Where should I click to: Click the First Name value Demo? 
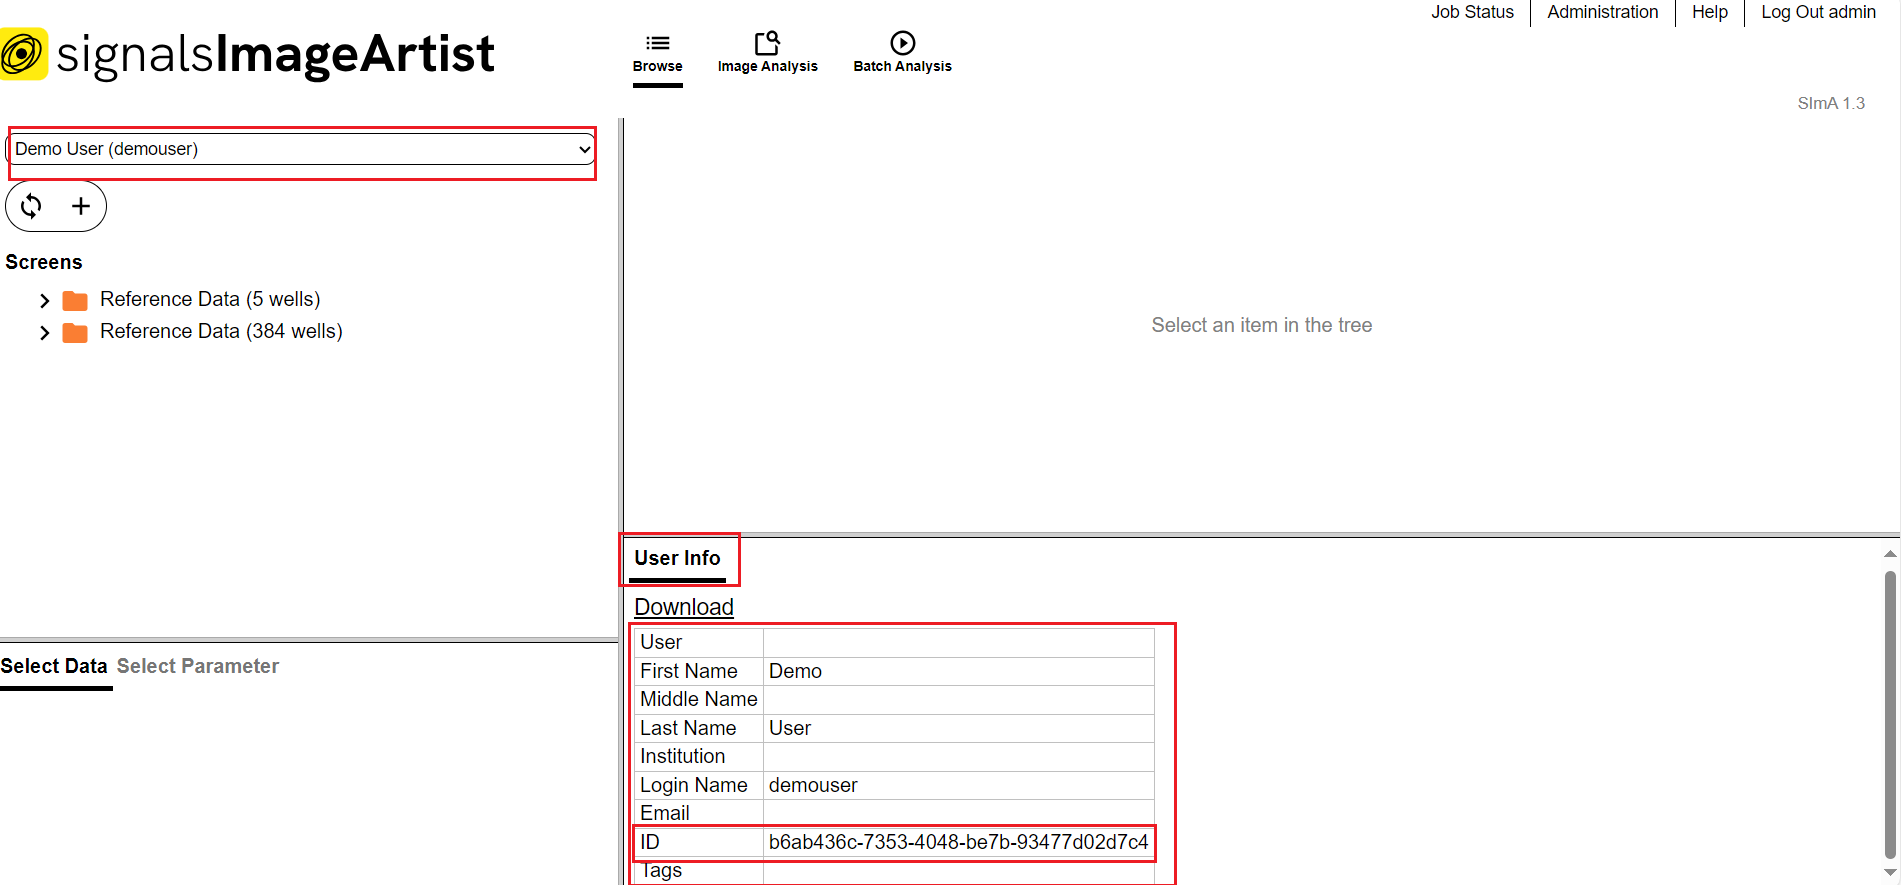coord(795,671)
